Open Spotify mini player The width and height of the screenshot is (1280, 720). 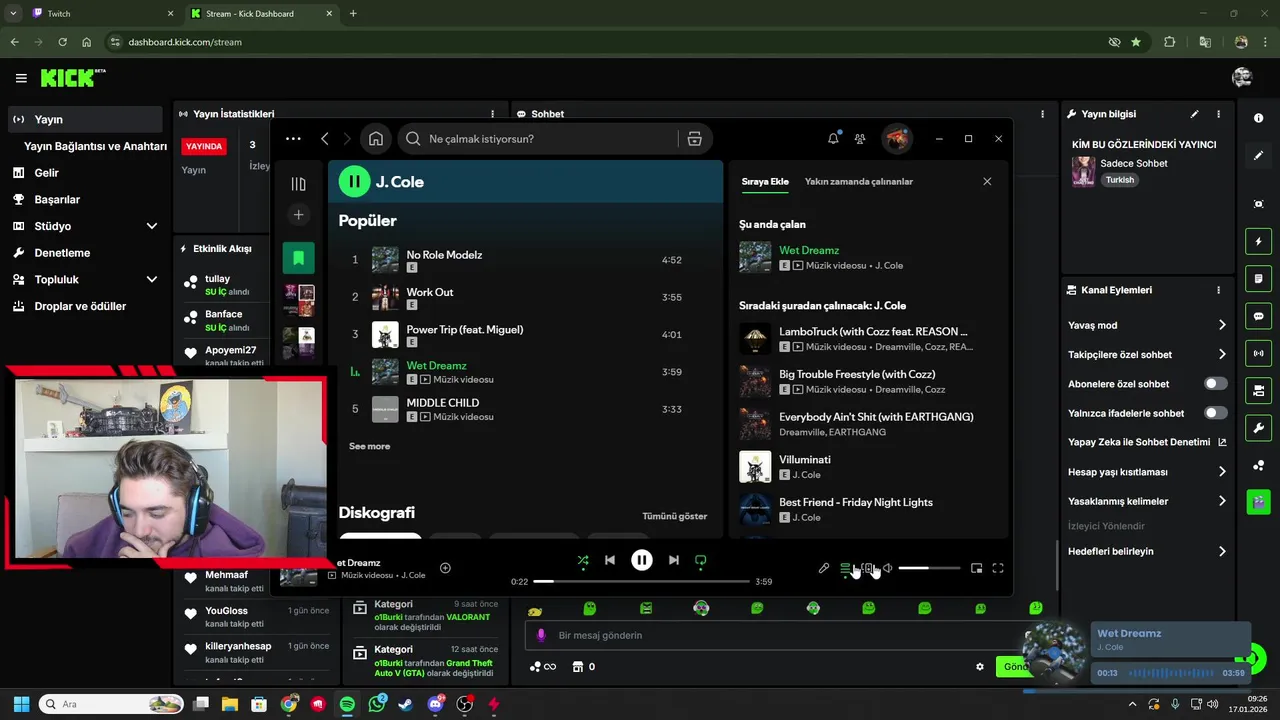977,568
